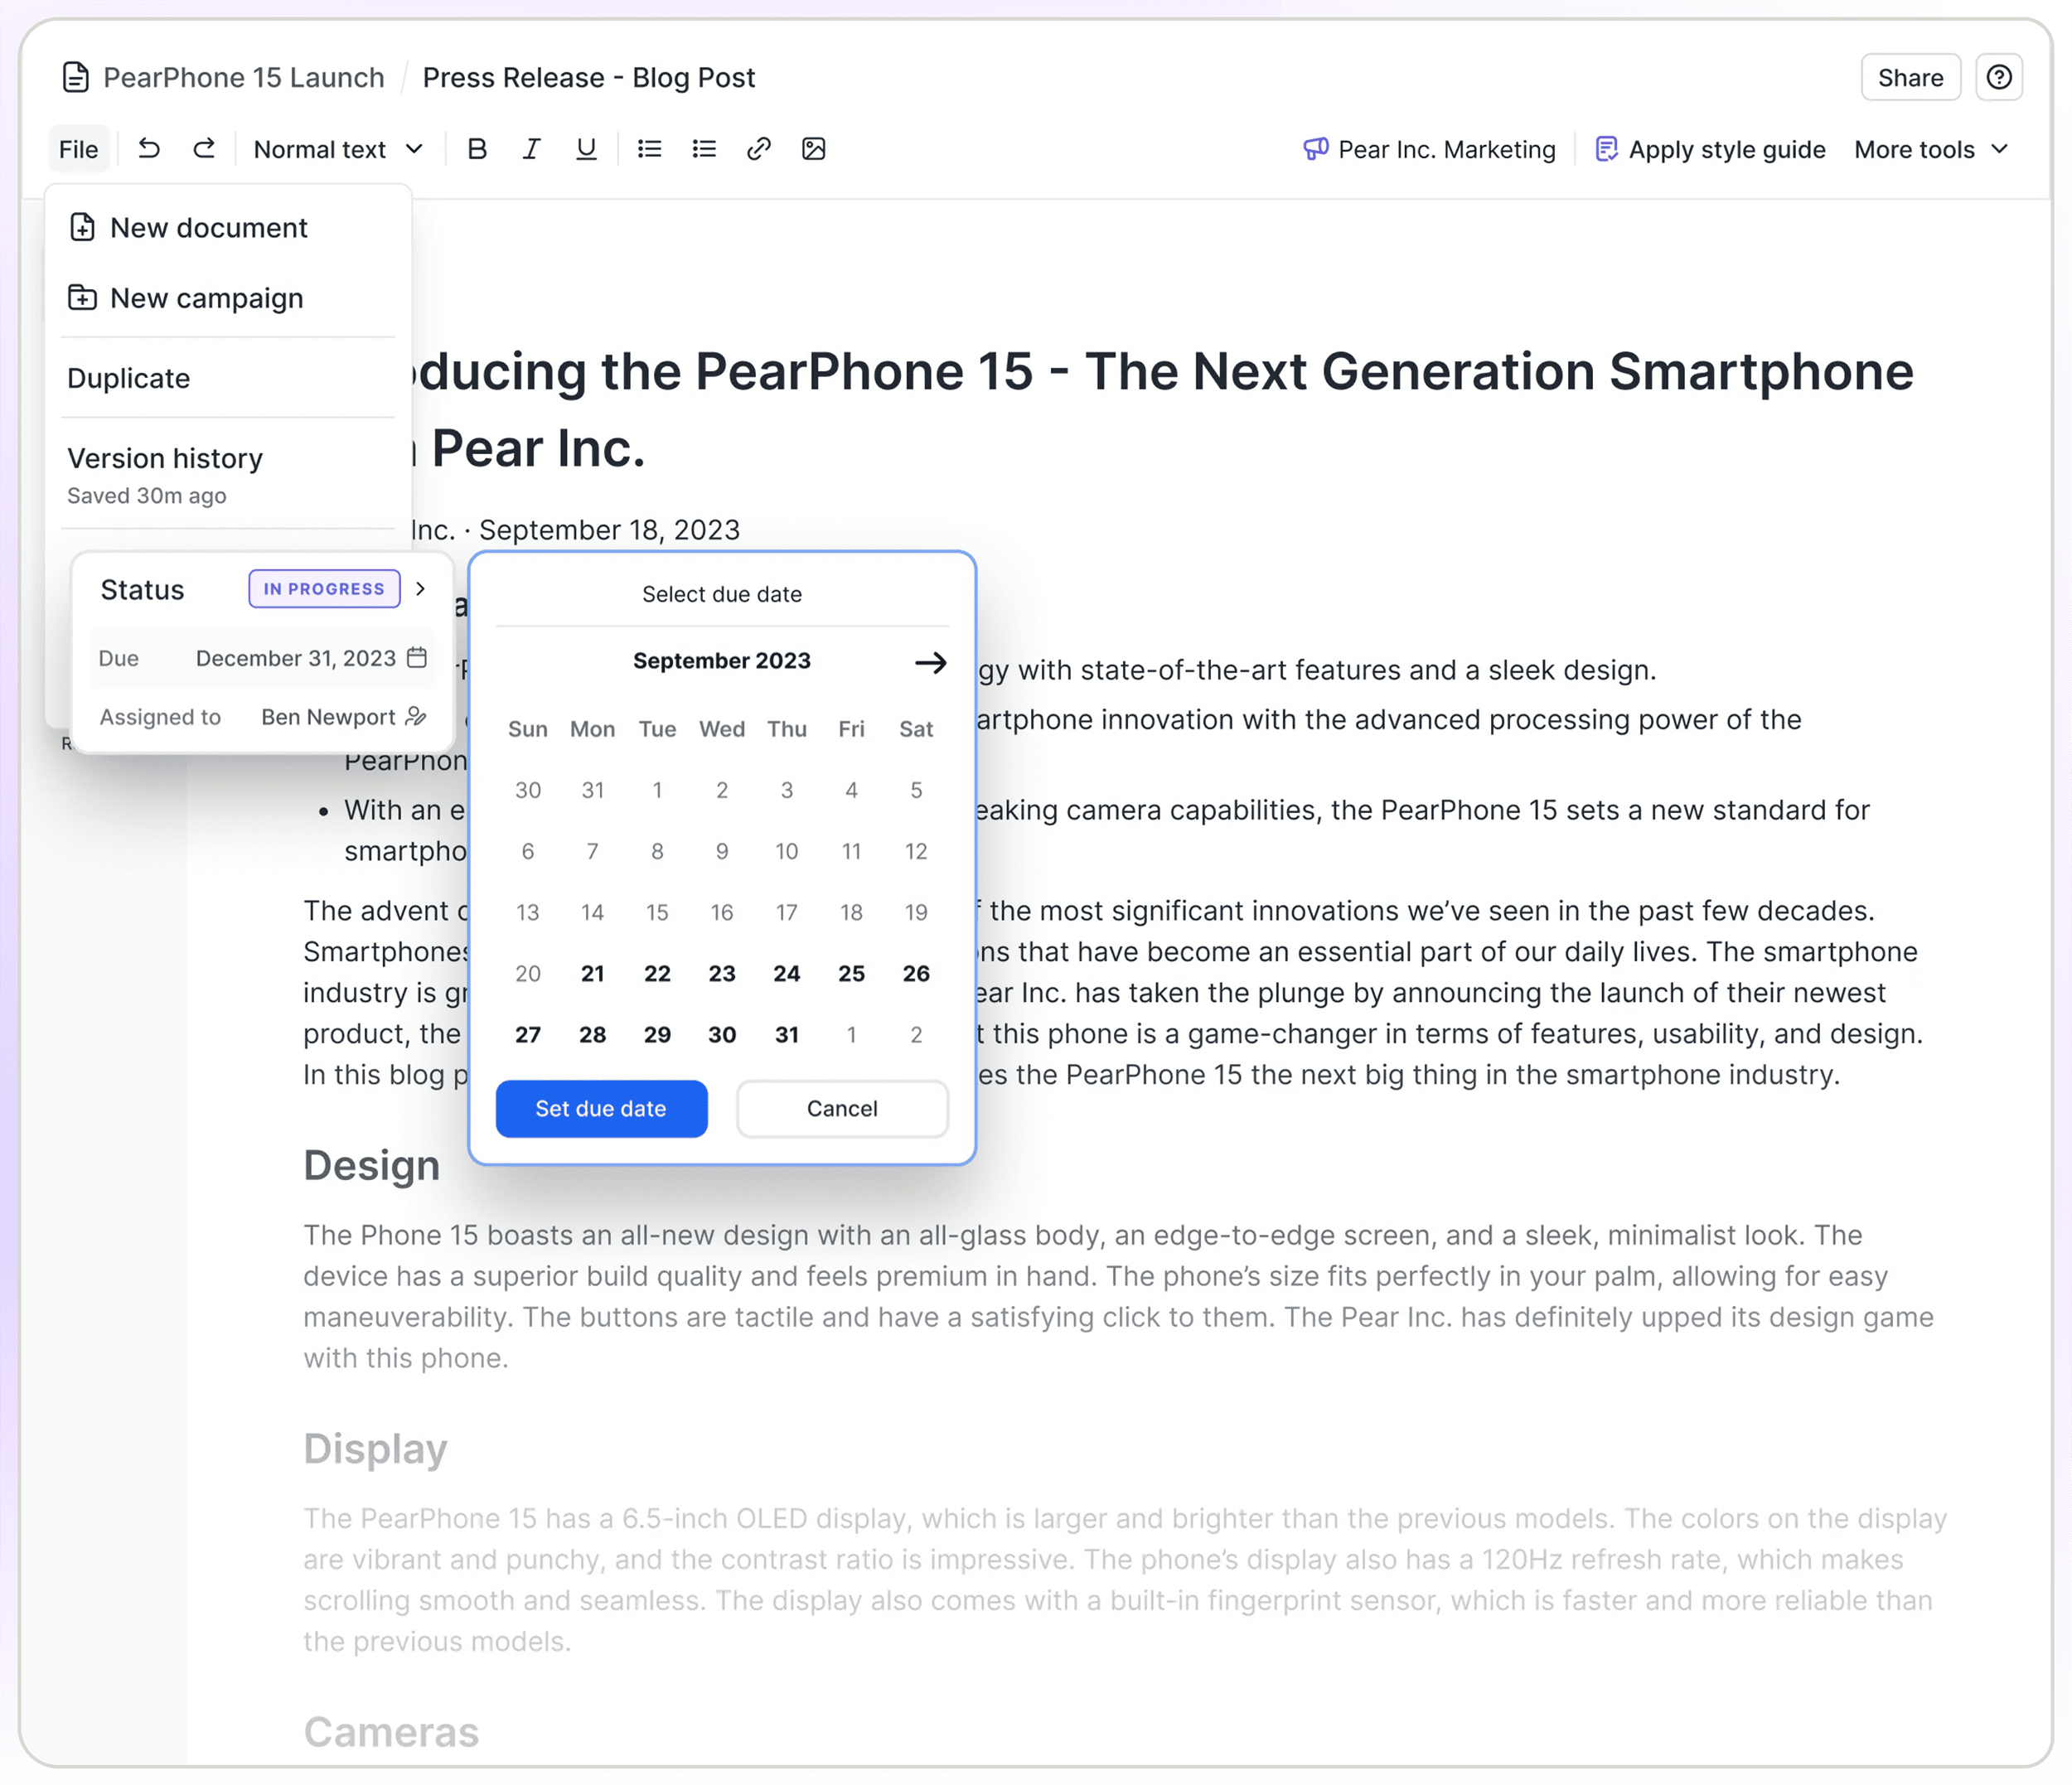Image resolution: width=2072 pixels, height=1785 pixels.
Task: Click the Cancel button in date picker
Action: pyautogui.click(x=842, y=1106)
